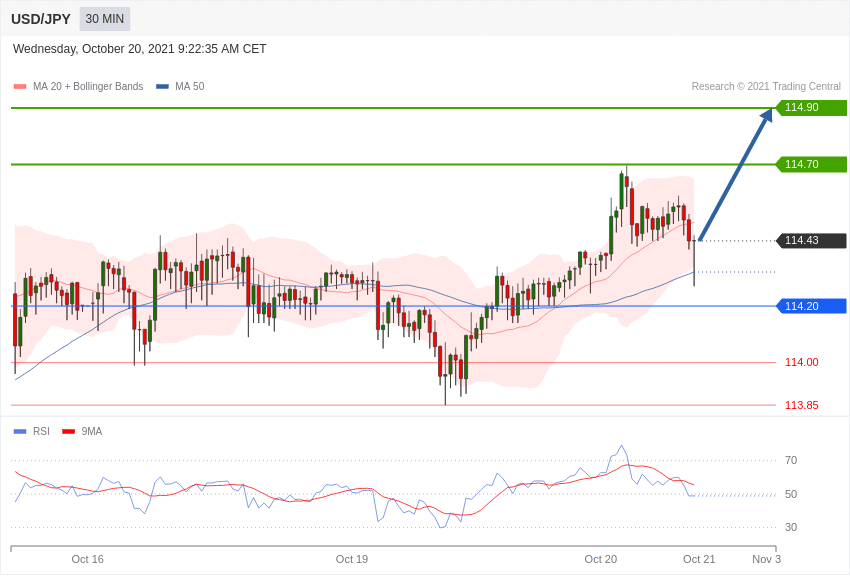Click the blue 114.20 pivot price tag
This screenshot has height=576, width=850.
click(811, 306)
